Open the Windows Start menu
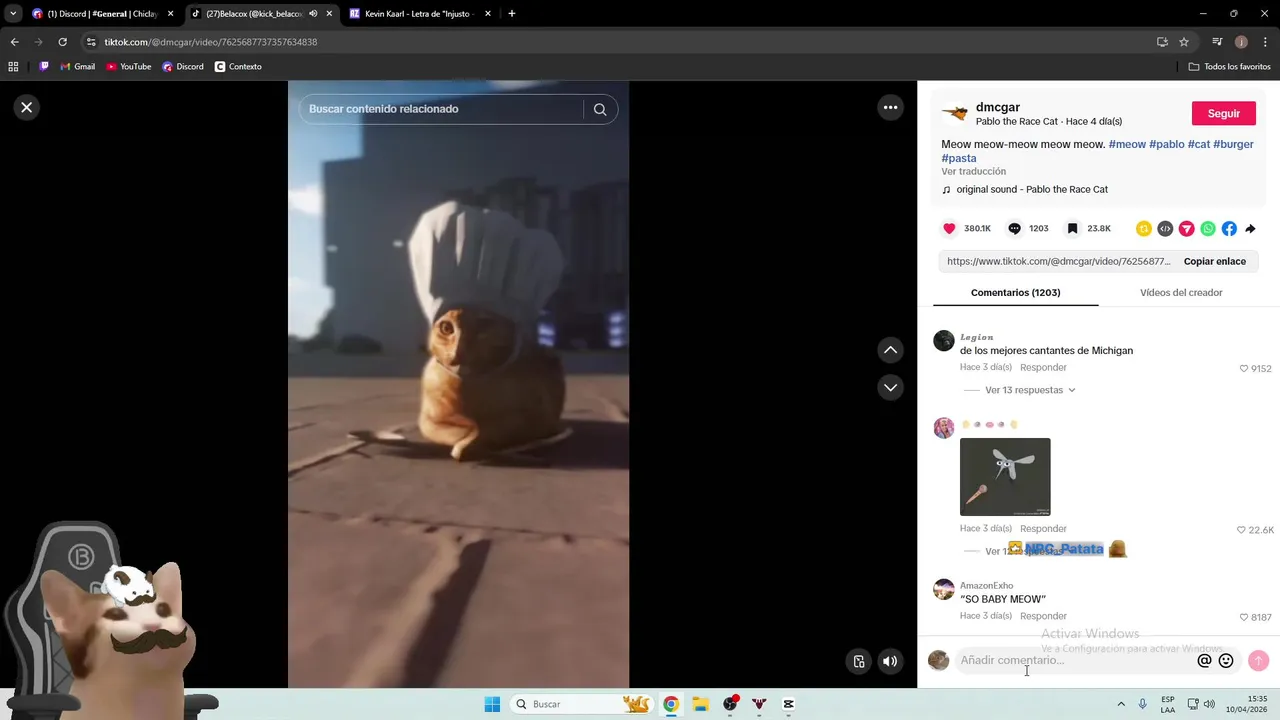The height and width of the screenshot is (720, 1280). tap(492, 704)
